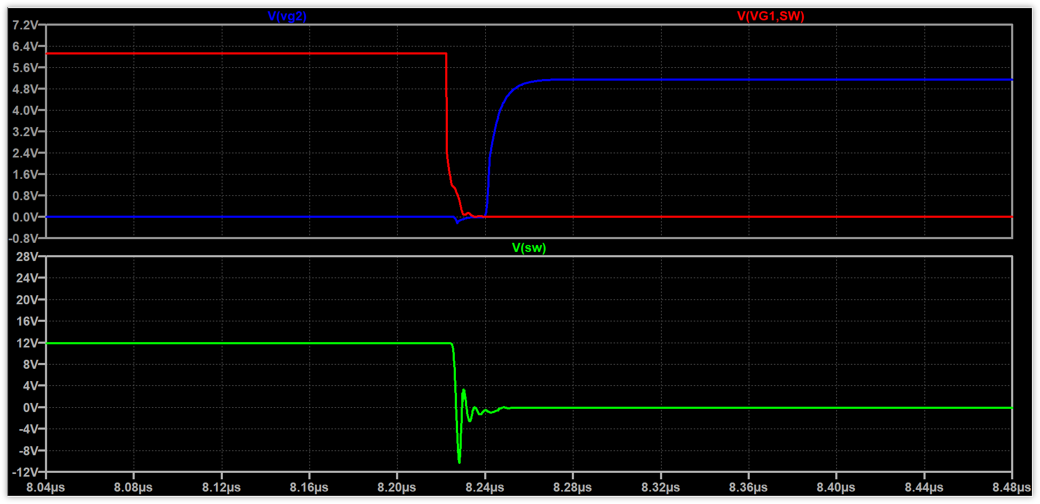Screen dimensions: 1040x504
Task: Click the 4V axis label in bottom pane
Action: click(31, 386)
